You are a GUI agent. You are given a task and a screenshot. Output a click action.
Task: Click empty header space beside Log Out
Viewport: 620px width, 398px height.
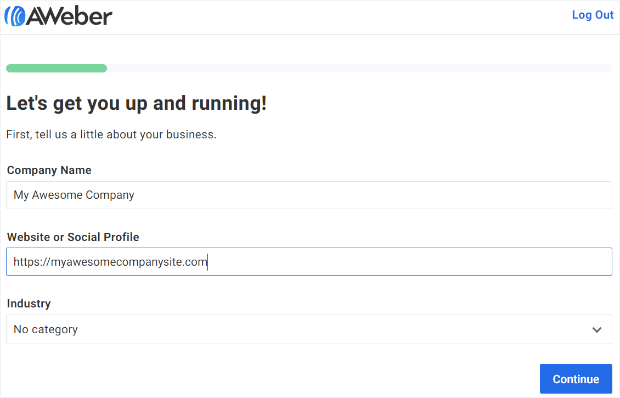pyautogui.click(x=340, y=17)
